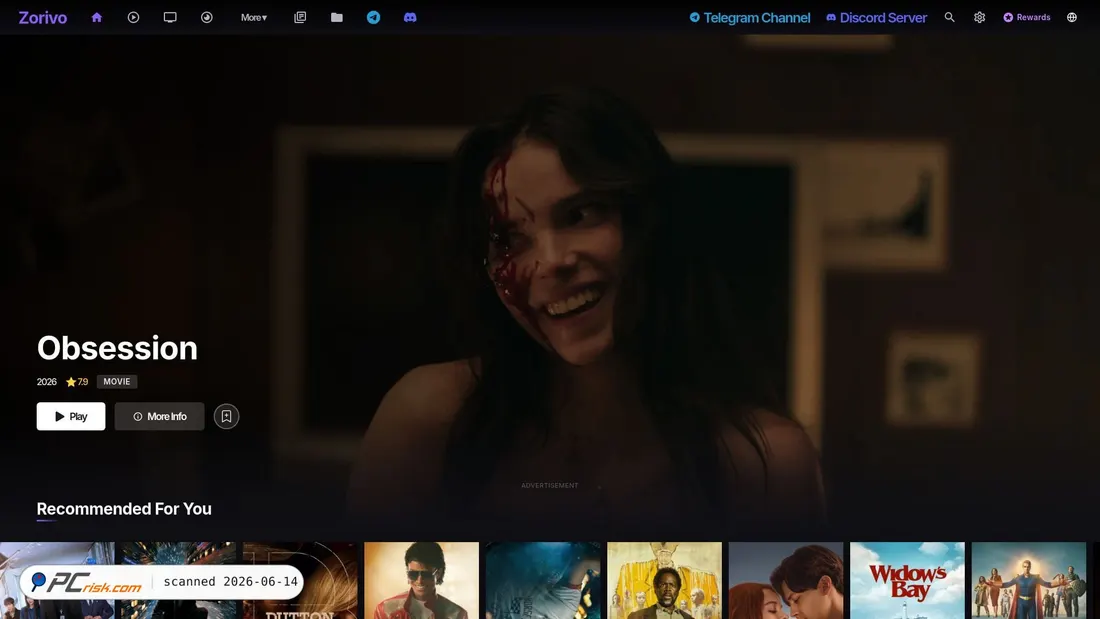
Task: Open search with magnifier icon
Action: click(949, 18)
